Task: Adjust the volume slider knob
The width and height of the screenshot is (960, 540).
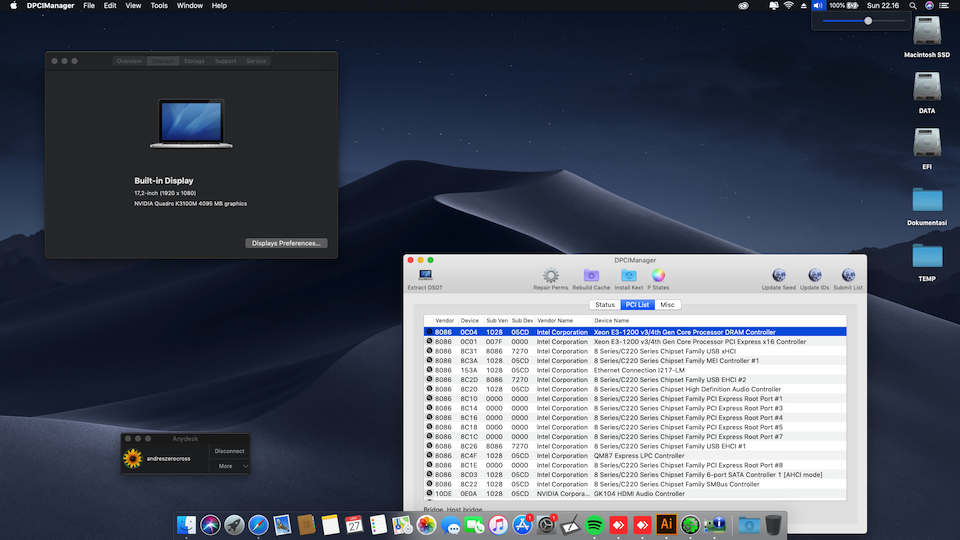Action: (x=868, y=21)
